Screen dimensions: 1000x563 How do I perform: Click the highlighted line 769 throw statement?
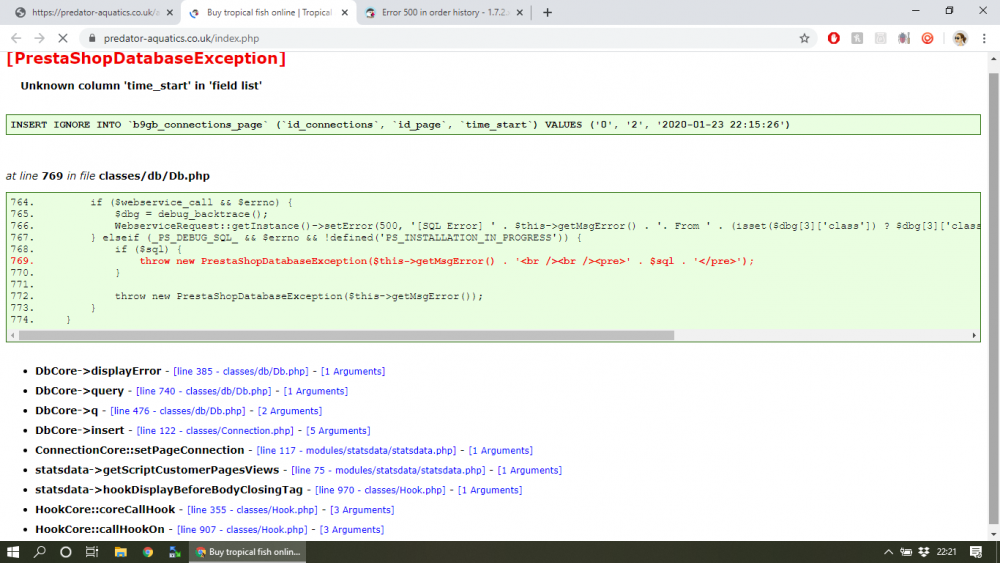446,261
